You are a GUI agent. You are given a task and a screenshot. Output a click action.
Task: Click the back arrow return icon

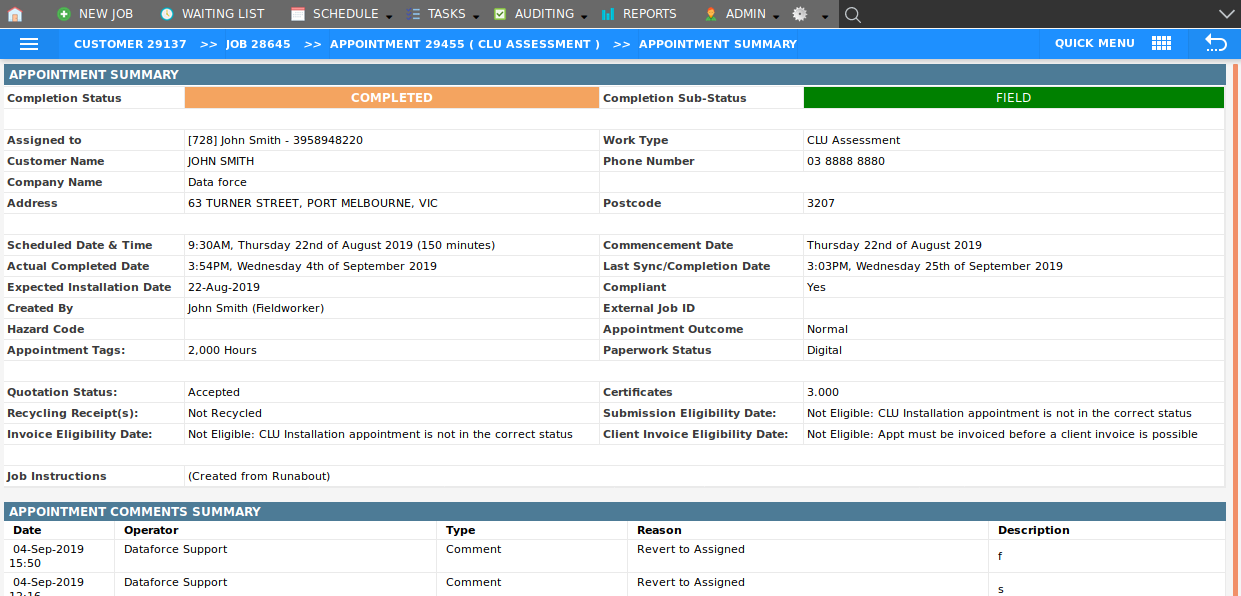pos(1215,43)
